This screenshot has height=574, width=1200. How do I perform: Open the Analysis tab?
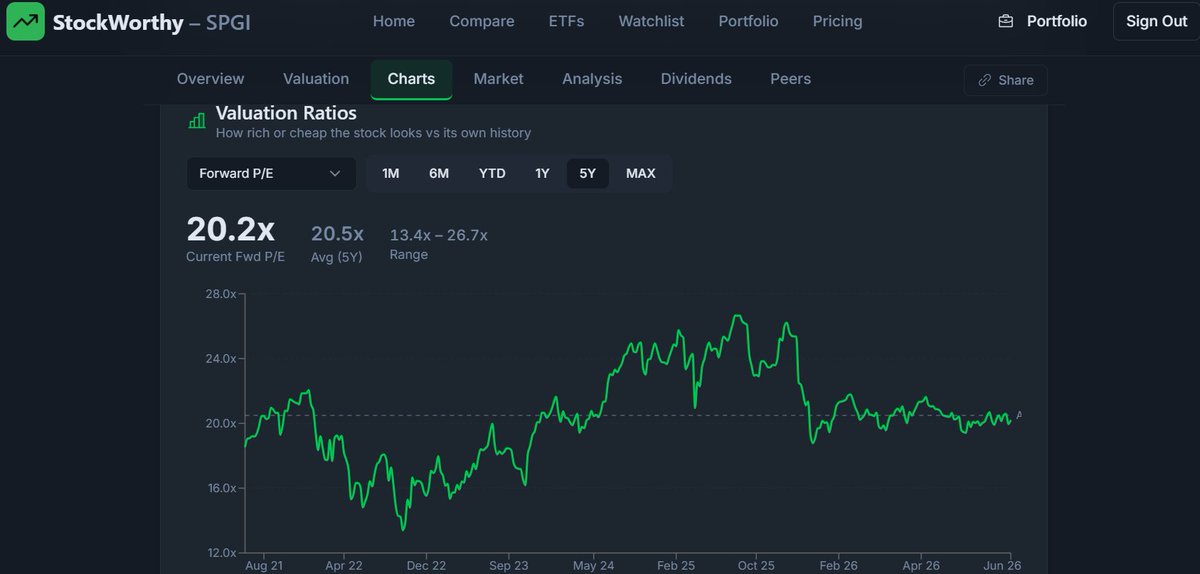tap(592, 79)
